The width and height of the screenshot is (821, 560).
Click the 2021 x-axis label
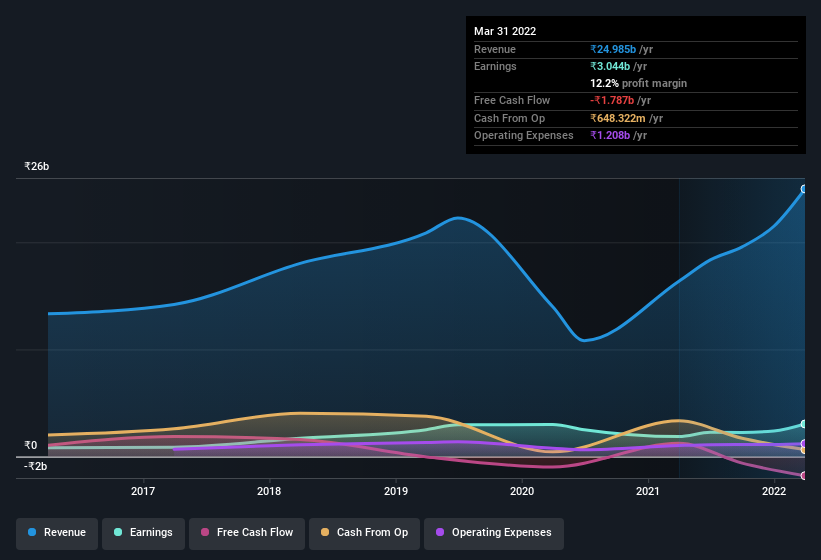[x=648, y=491]
